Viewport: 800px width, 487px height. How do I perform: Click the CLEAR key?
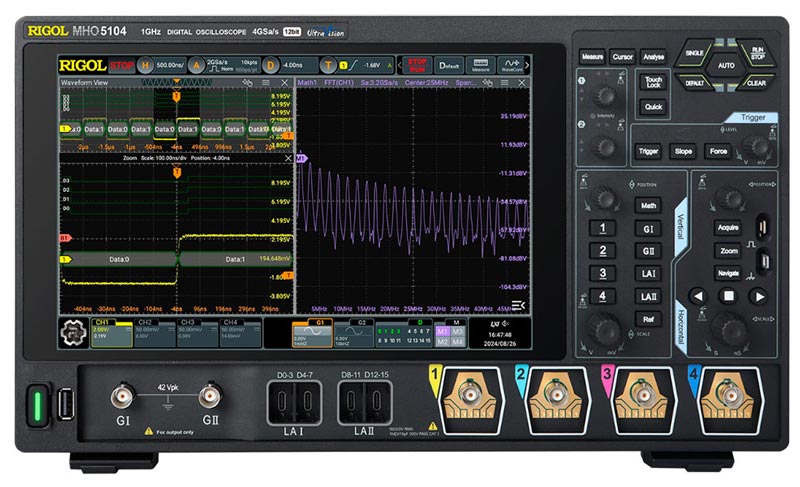coord(757,83)
